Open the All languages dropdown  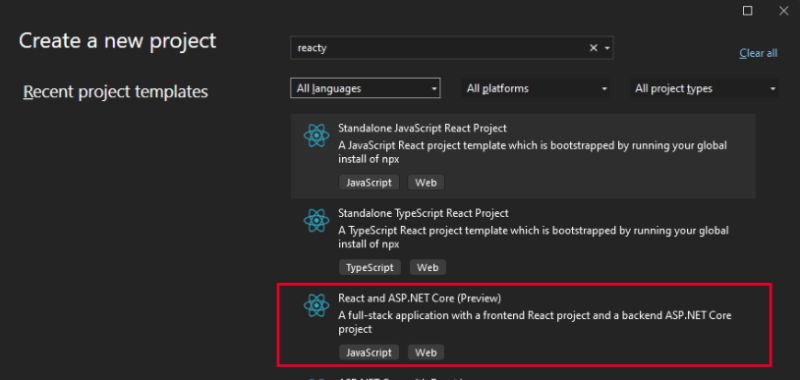[x=365, y=88]
